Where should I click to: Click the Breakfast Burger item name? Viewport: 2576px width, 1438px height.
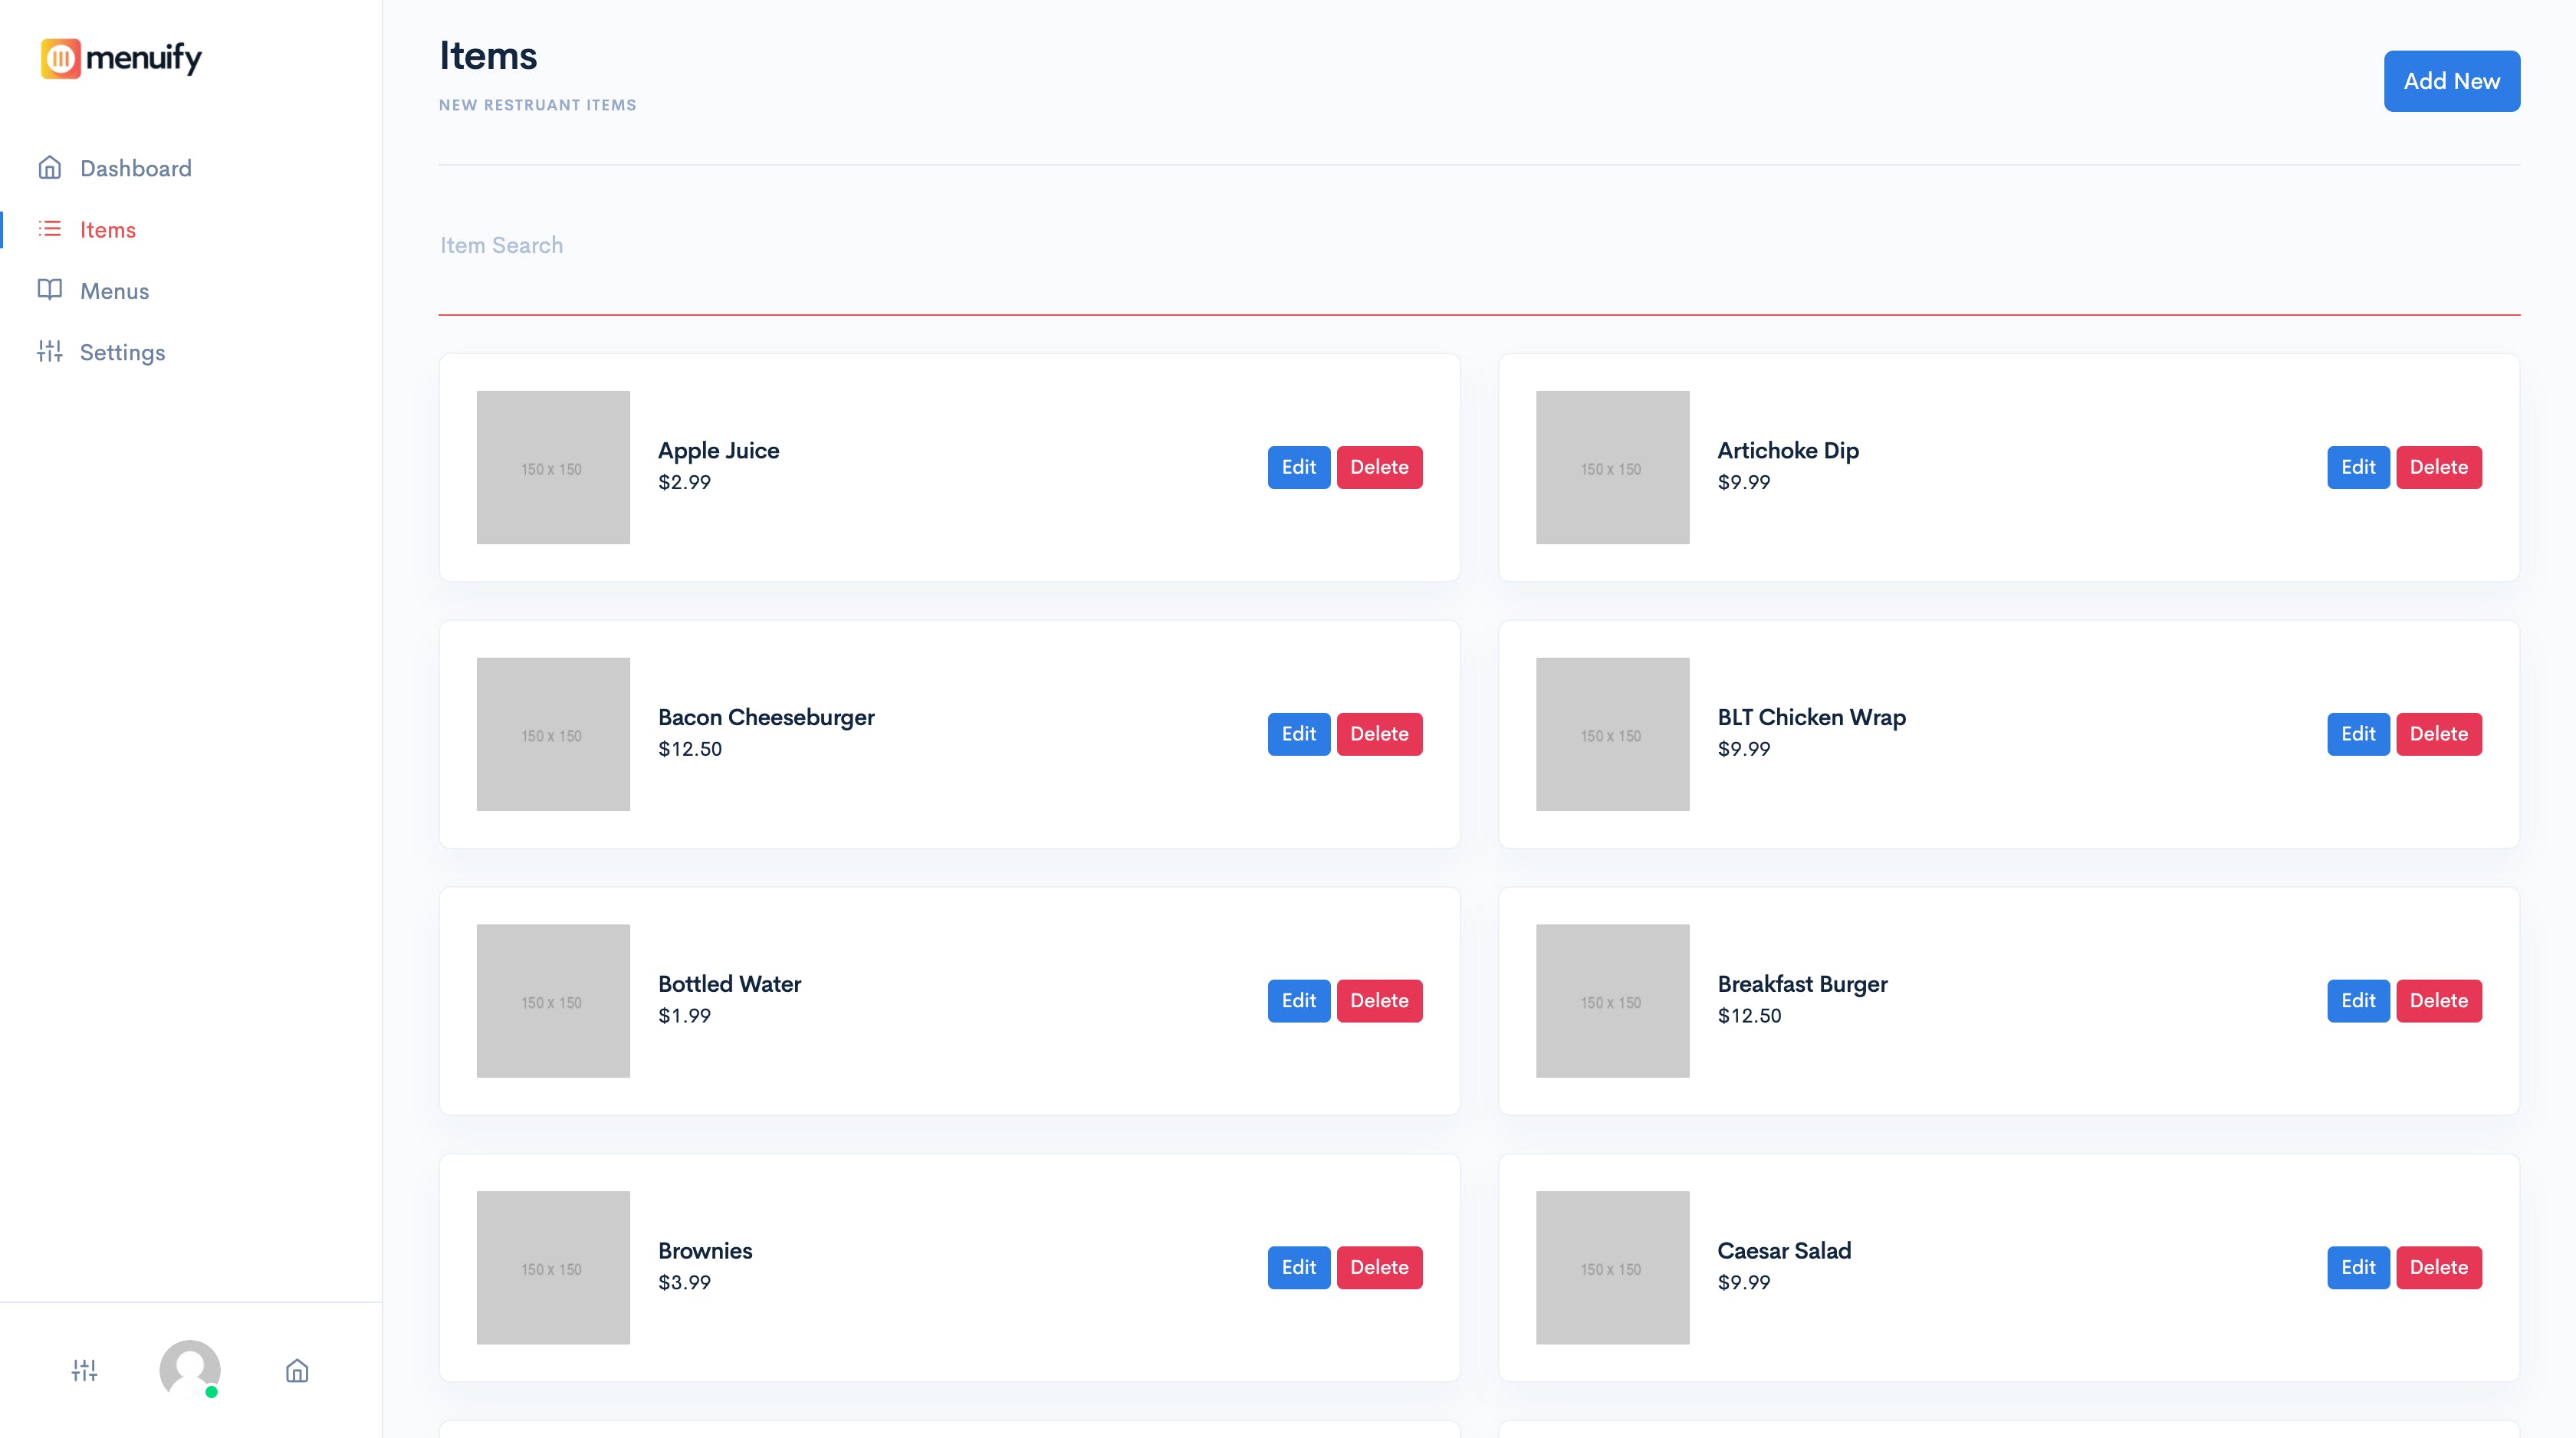click(1802, 984)
